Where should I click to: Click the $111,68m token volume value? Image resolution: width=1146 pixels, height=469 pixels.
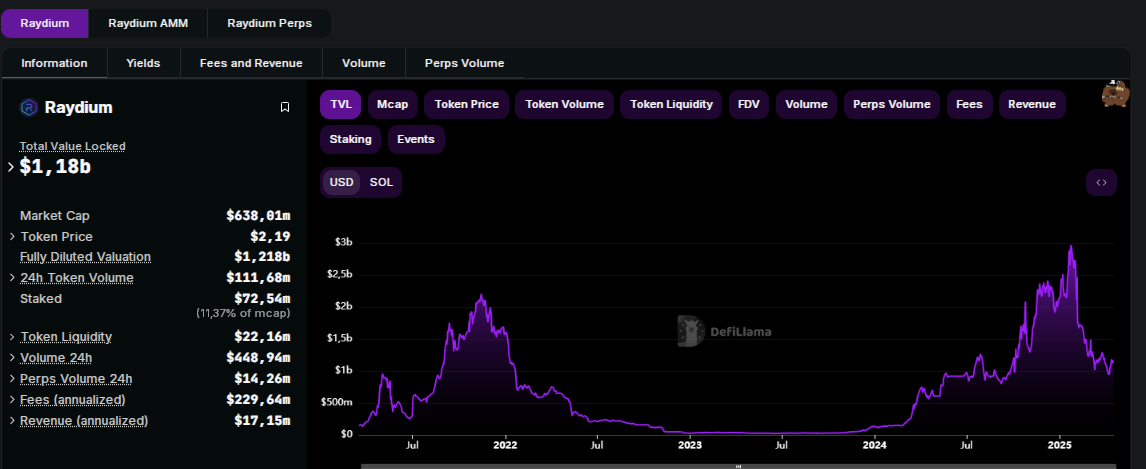point(258,278)
